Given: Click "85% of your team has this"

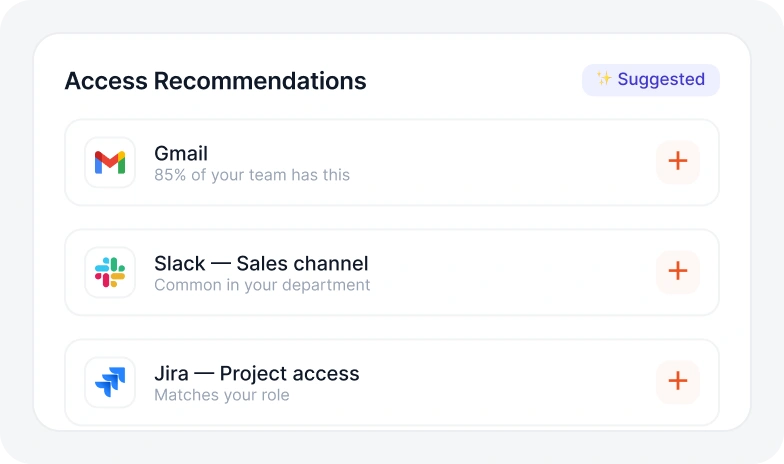Looking at the screenshot, I should click(x=252, y=175).
